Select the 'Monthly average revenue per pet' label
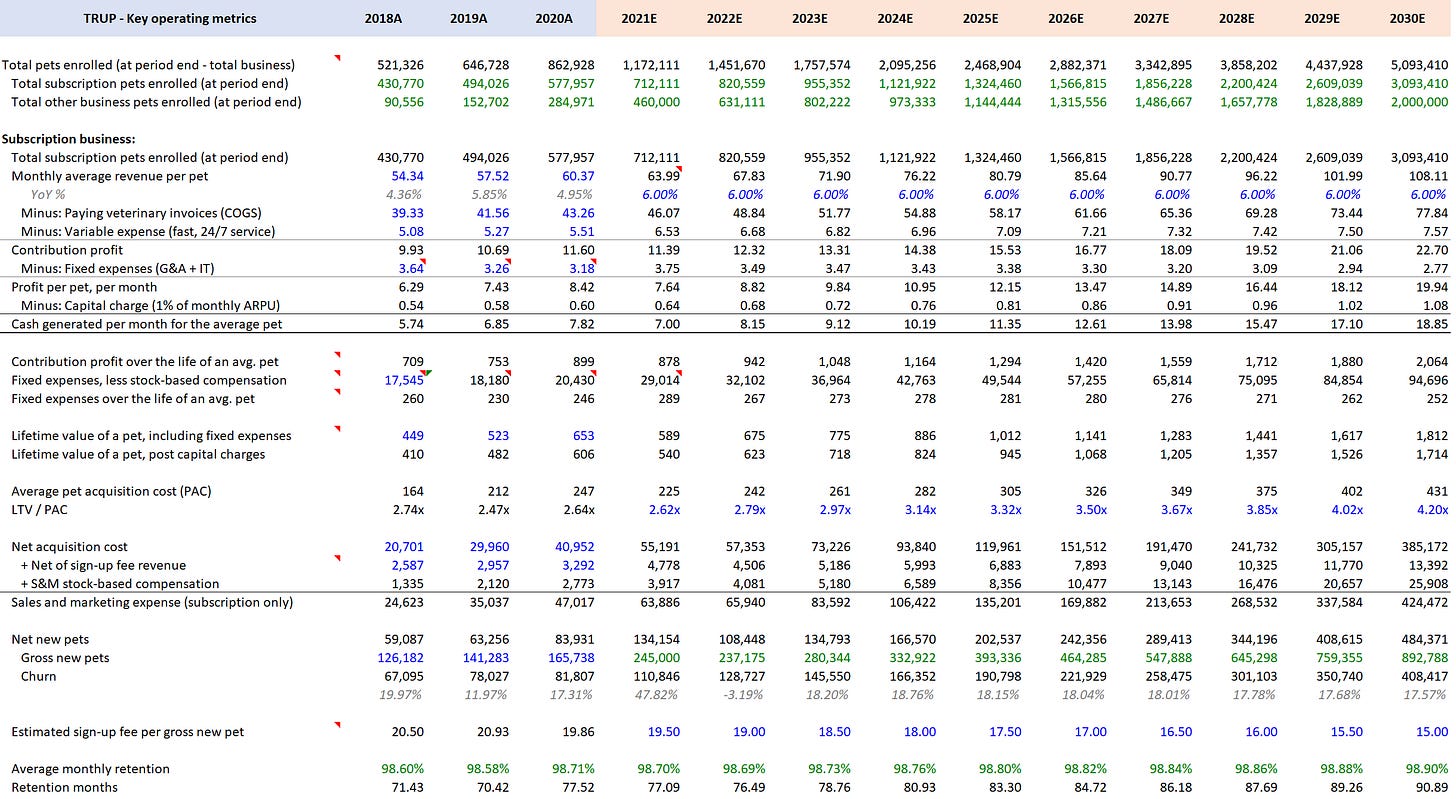Image resolution: width=1456 pixels, height=799 pixels. [109, 176]
